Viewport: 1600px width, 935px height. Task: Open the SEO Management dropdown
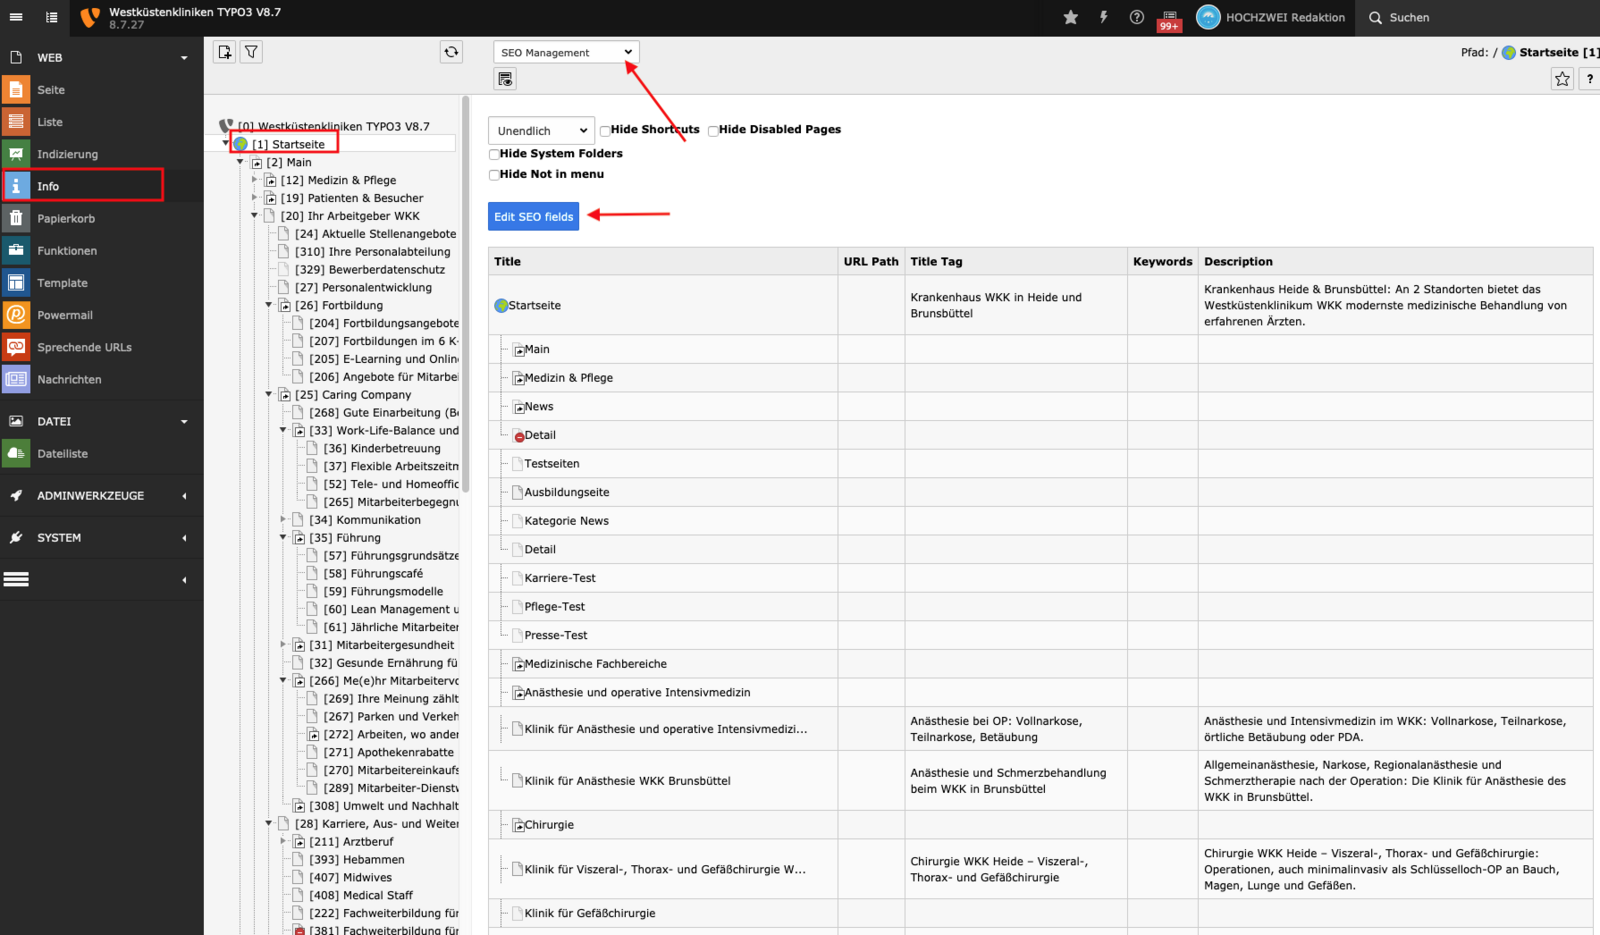click(x=566, y=52)
